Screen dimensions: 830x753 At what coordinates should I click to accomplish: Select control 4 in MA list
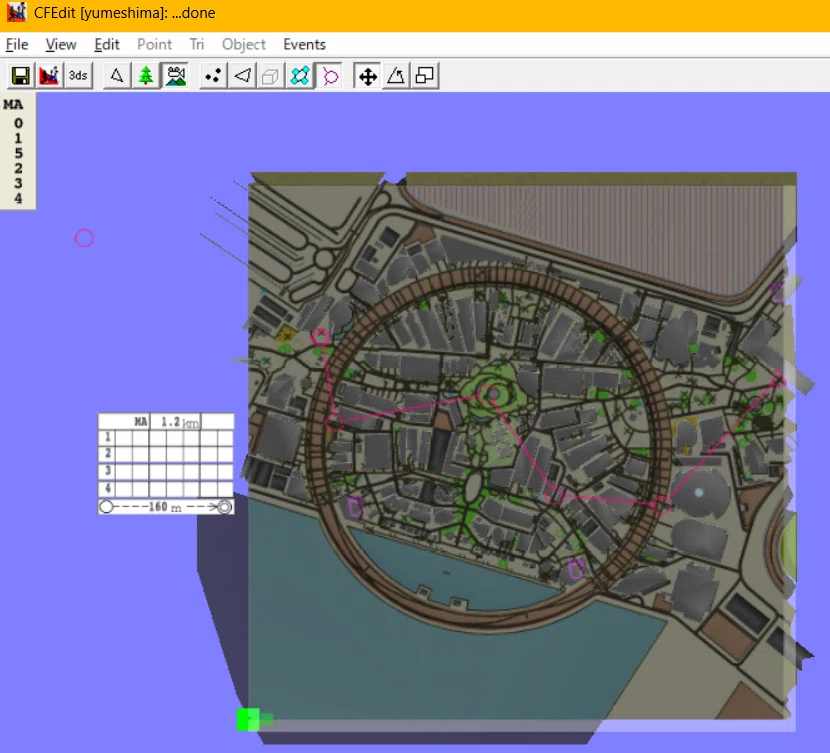[x=18, y=198]
